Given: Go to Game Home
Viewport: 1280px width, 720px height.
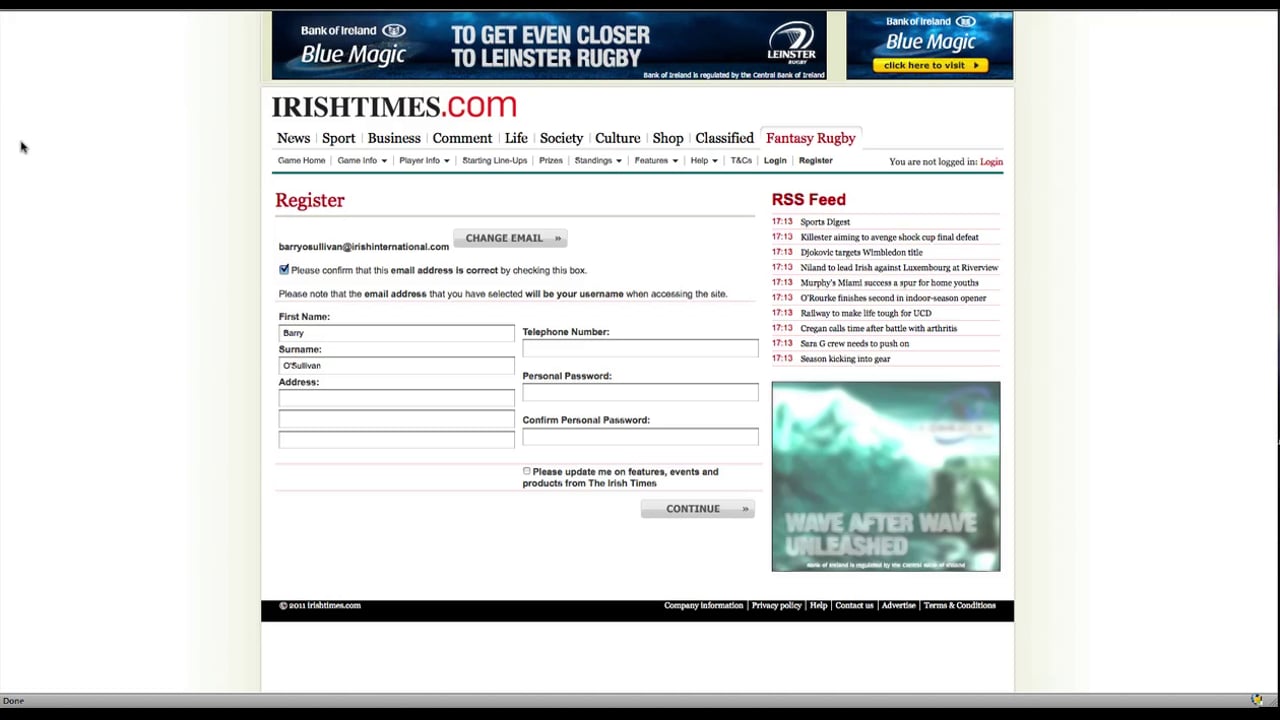Looking at the screenshot, I should point(301,160).
